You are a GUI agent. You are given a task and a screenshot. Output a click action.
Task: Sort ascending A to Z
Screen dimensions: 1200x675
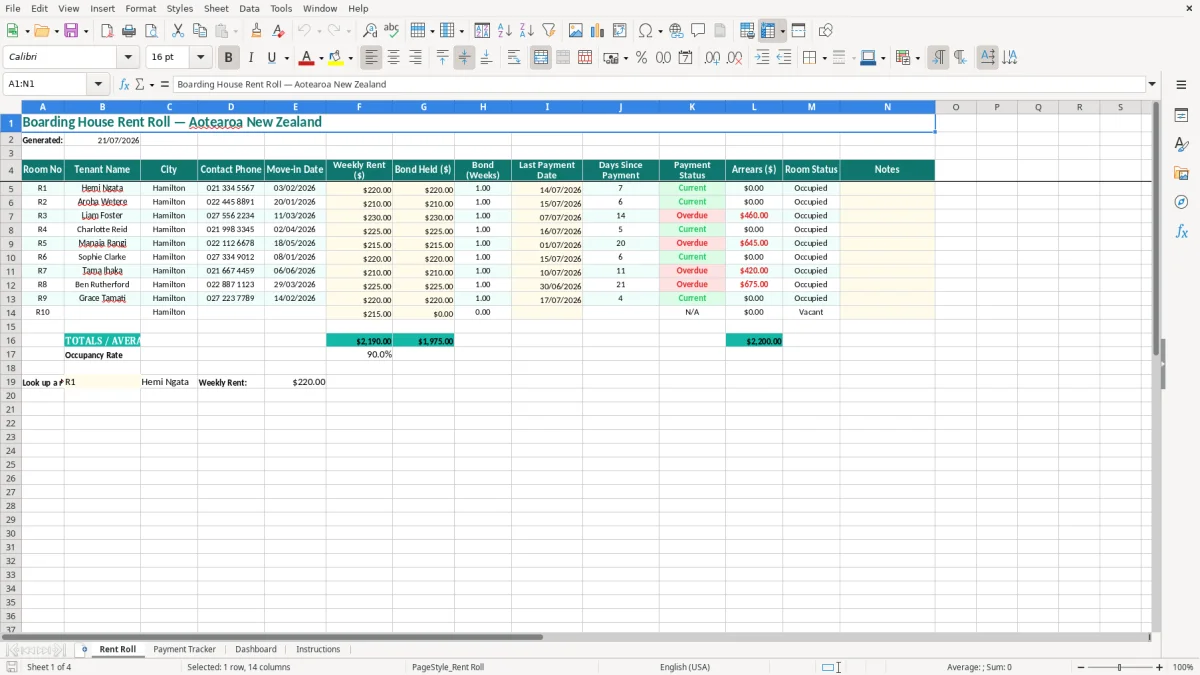505,31
